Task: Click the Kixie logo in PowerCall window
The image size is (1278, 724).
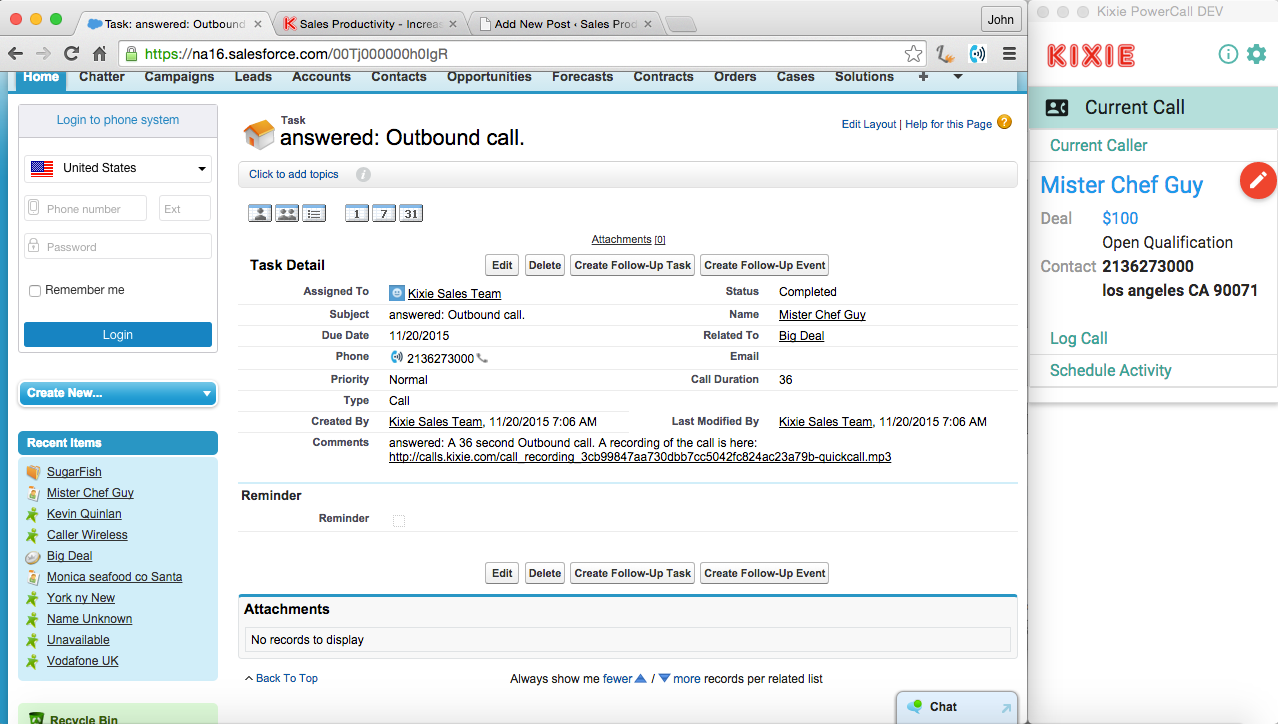Action: pyautogui.click(x=1090, y=55)
